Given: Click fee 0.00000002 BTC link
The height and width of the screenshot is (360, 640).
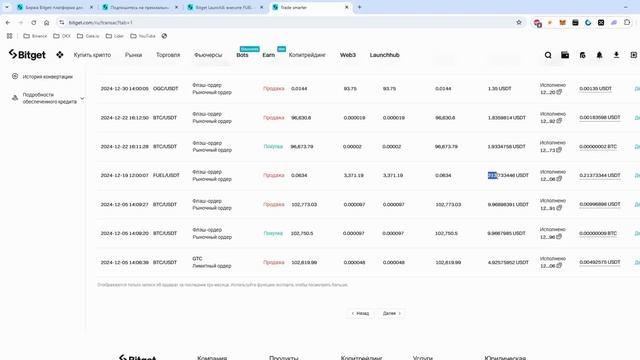Looking at the screenshot, I should click(598, 147).
